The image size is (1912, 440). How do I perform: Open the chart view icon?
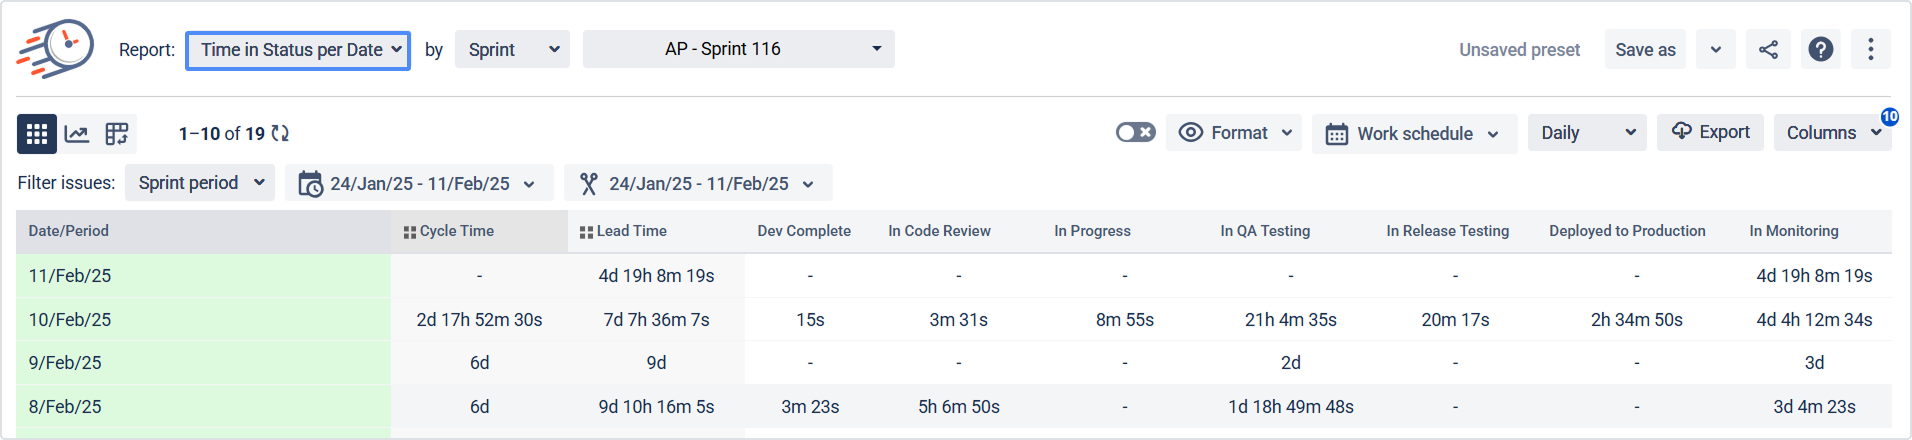point(77,134)
